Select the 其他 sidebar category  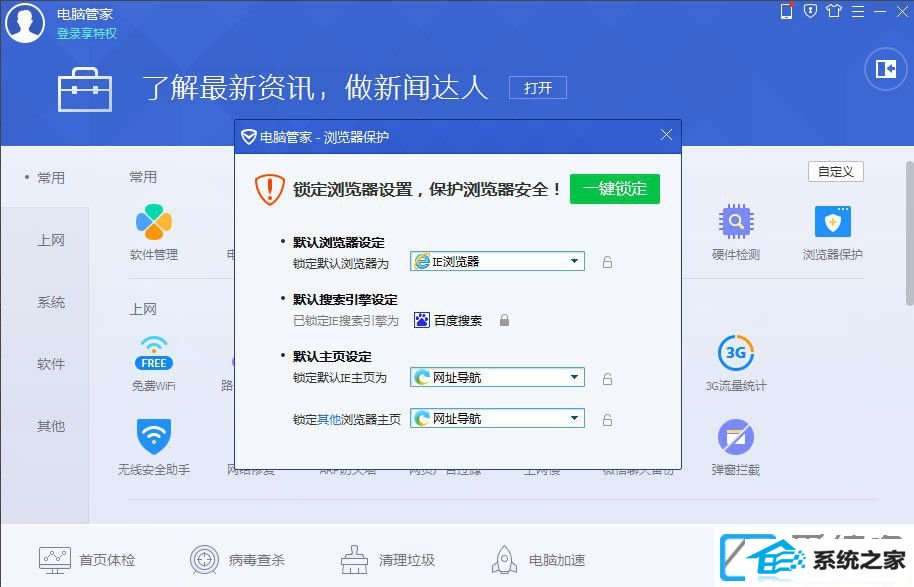tap(51, 426)
